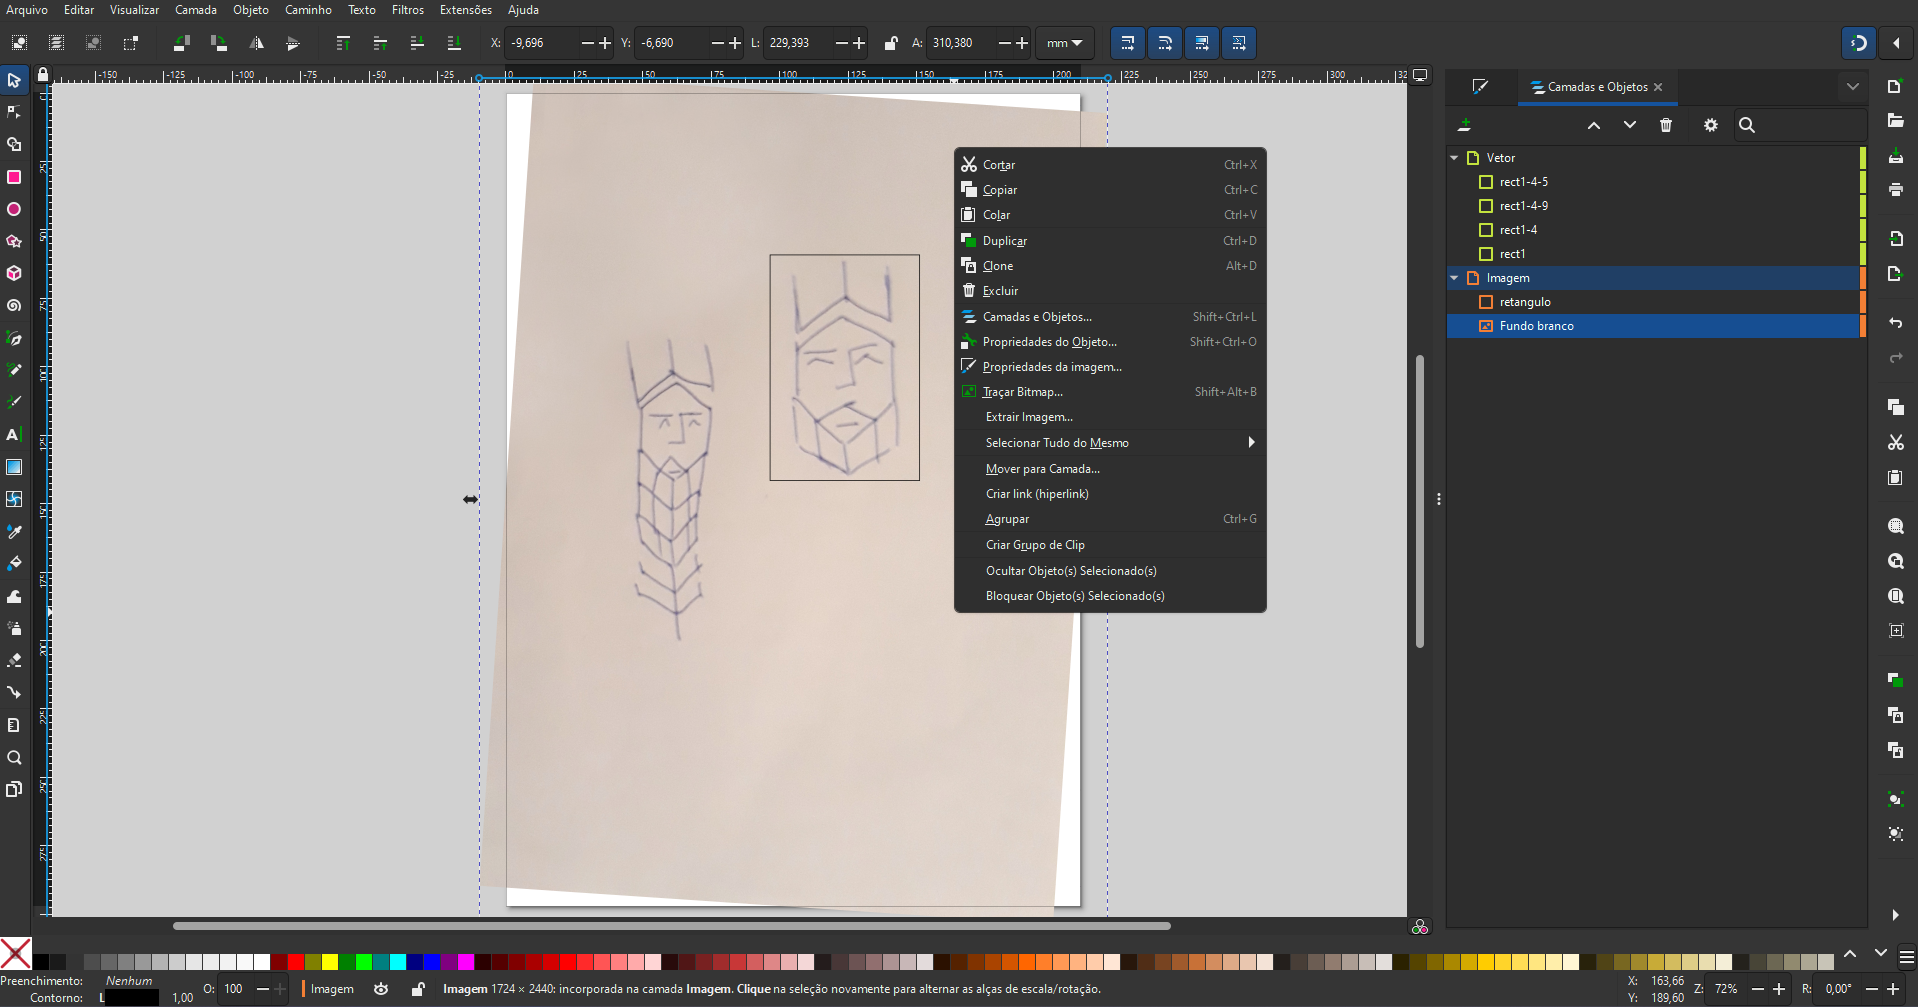Open the Arquivo menu
1918x1007 pixels.
[x=27, y=10]
